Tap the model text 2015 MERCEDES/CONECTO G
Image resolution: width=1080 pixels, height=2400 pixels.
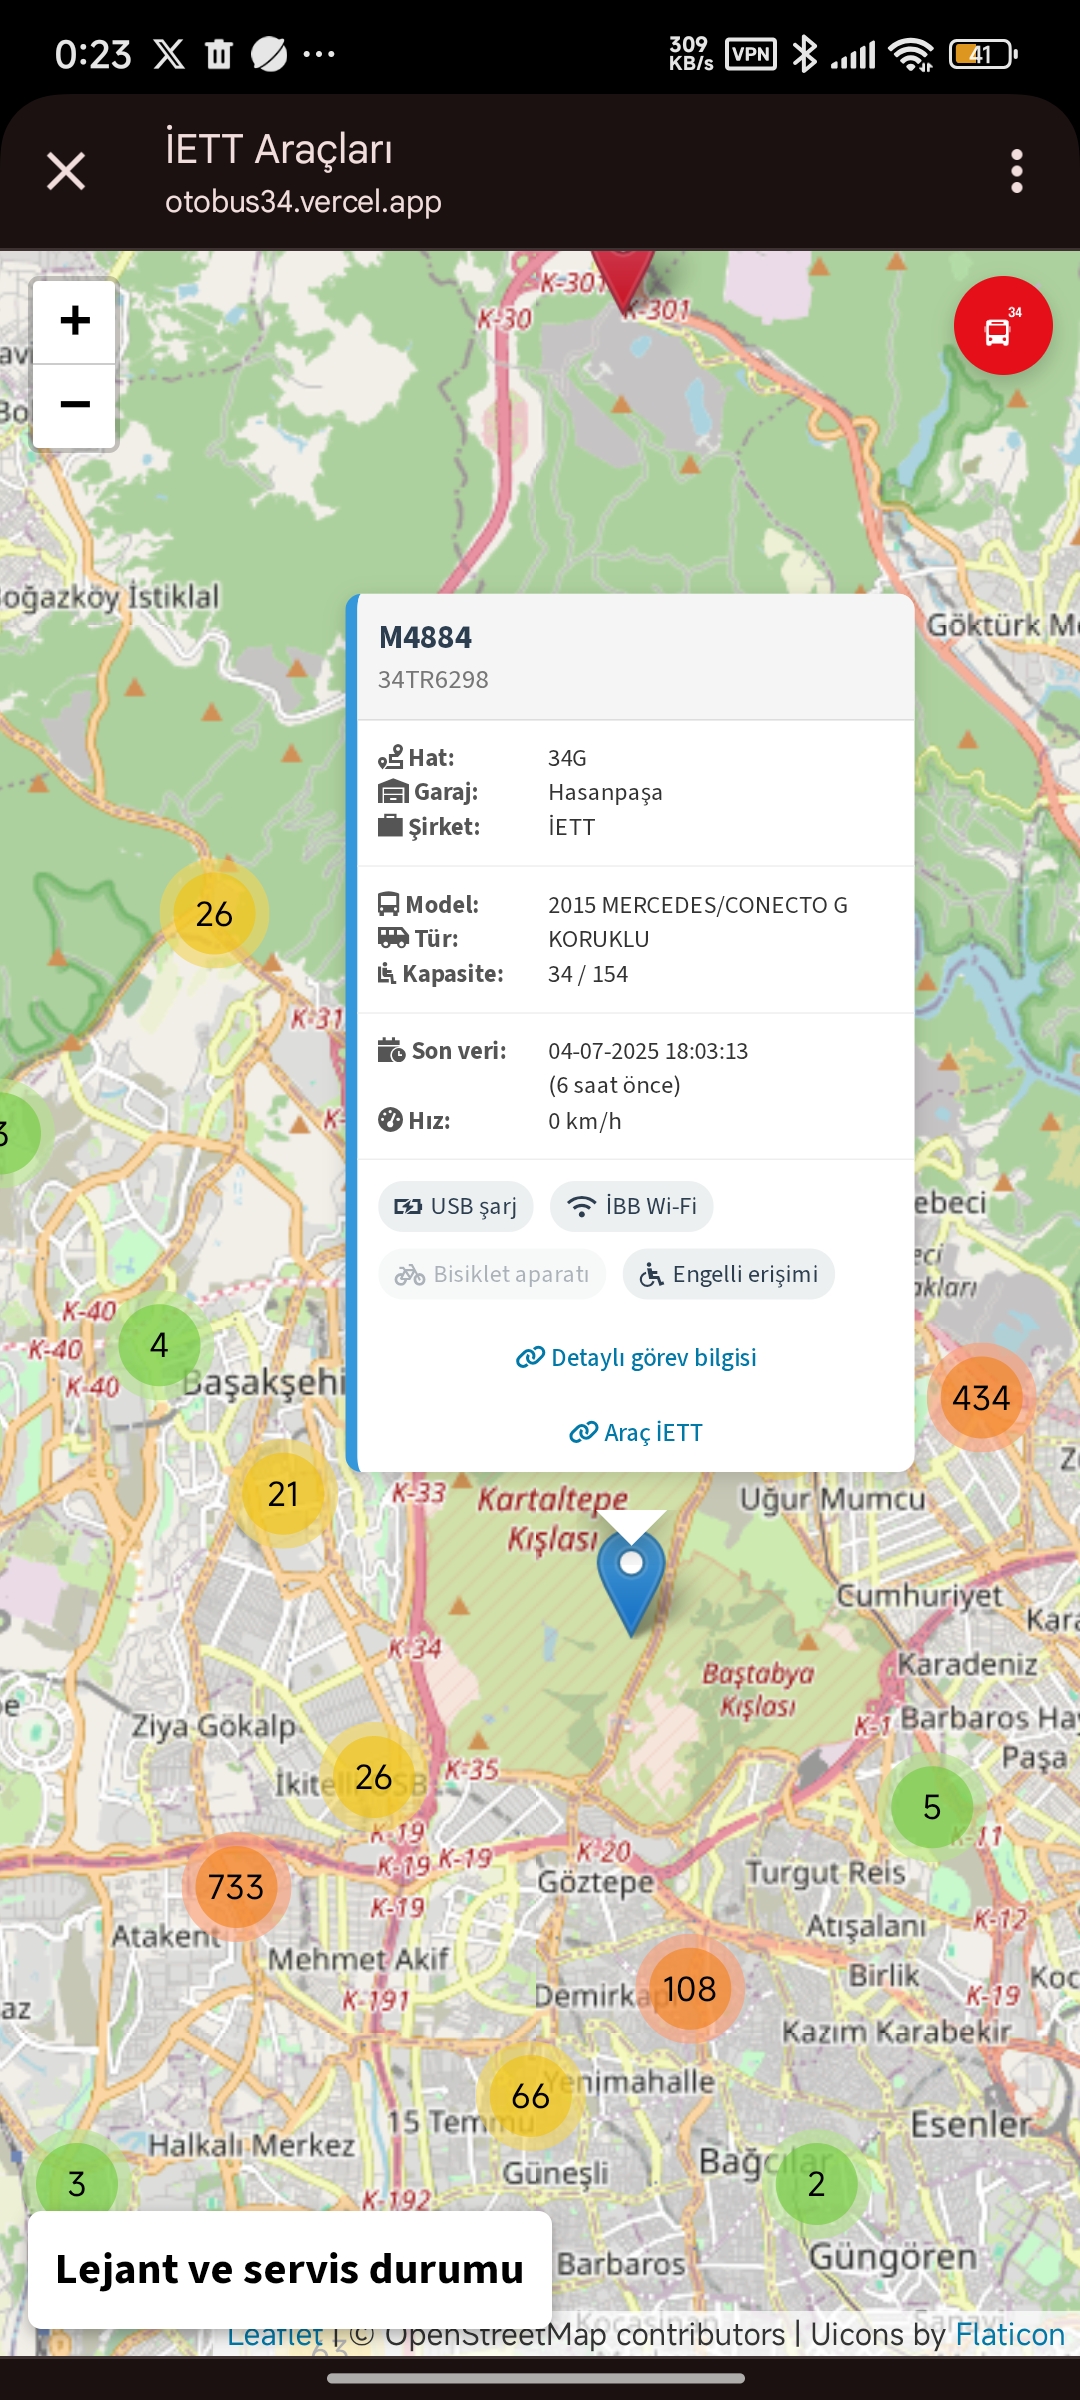698,905
